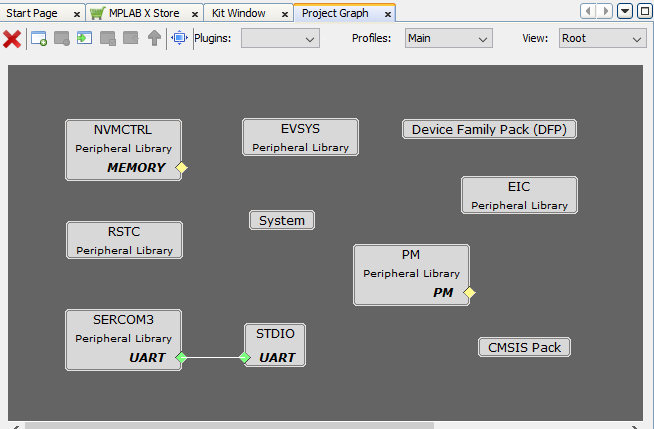Switch to the Start Page tab
This screenshot has height=429, width=654.
point(33,13)
